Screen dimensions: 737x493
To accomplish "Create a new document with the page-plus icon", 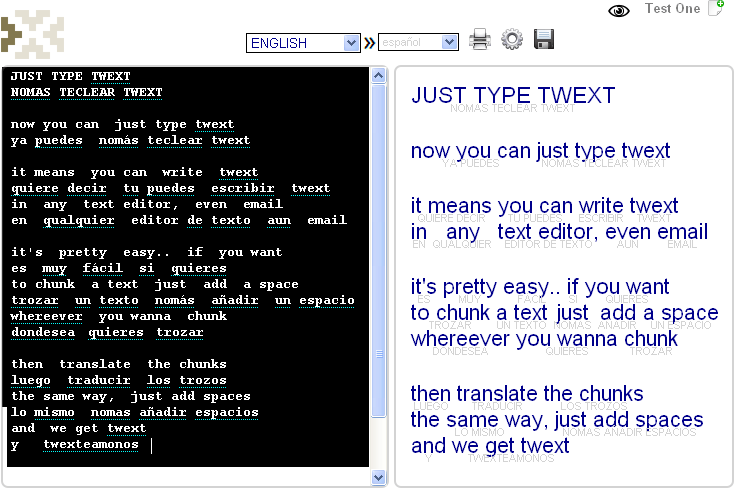I will click(715, 9).
